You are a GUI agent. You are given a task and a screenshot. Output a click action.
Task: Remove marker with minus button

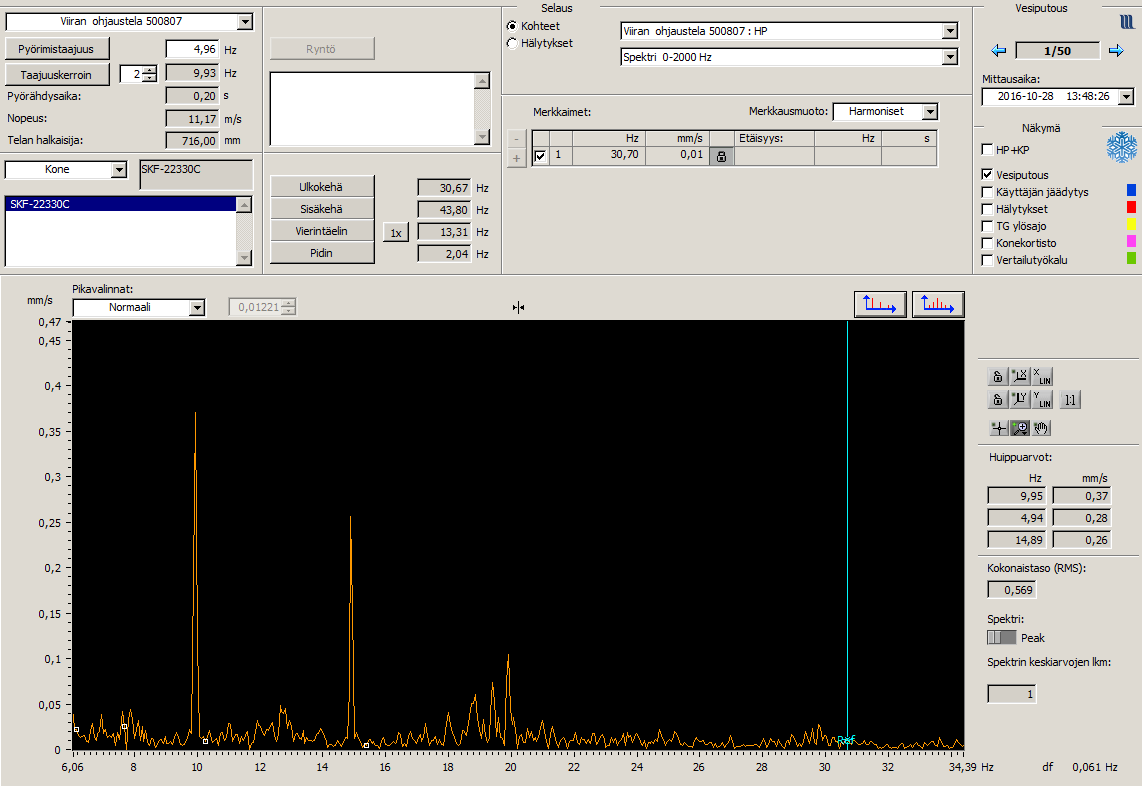tap(516, 138)
